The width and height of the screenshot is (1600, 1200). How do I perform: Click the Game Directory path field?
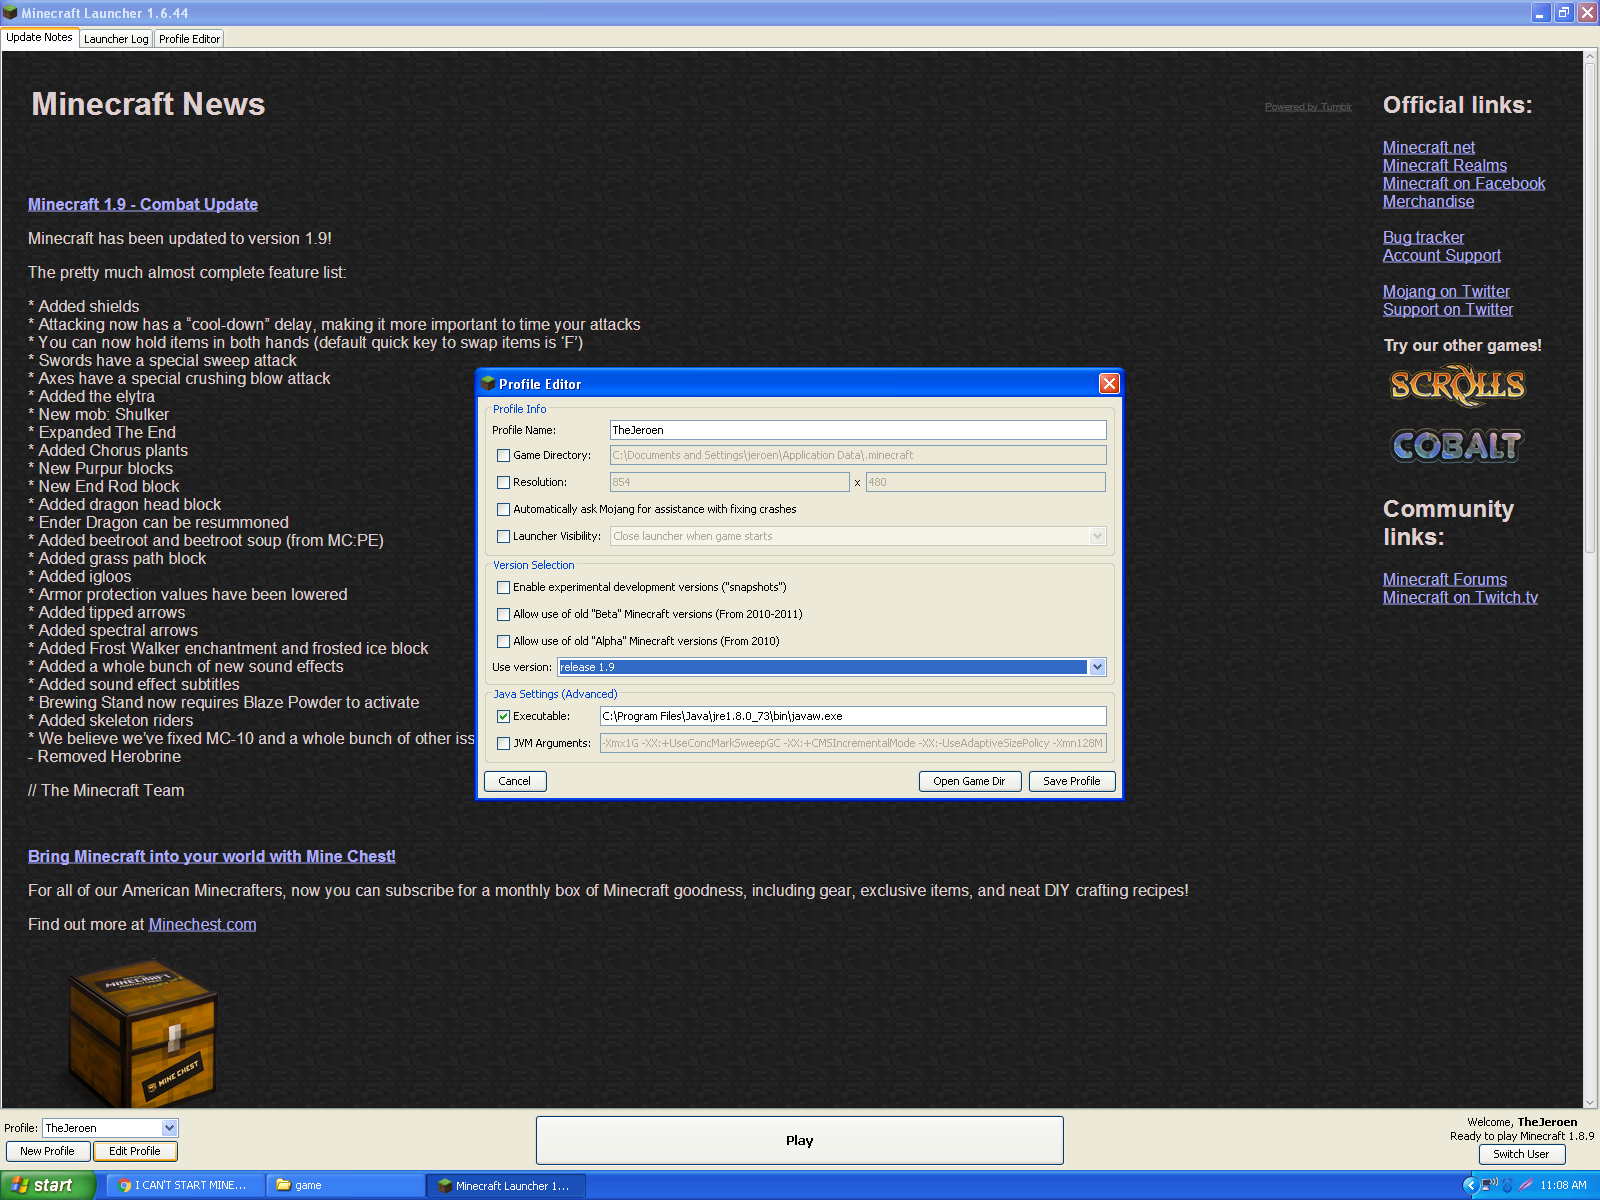[x=858, y=455]
